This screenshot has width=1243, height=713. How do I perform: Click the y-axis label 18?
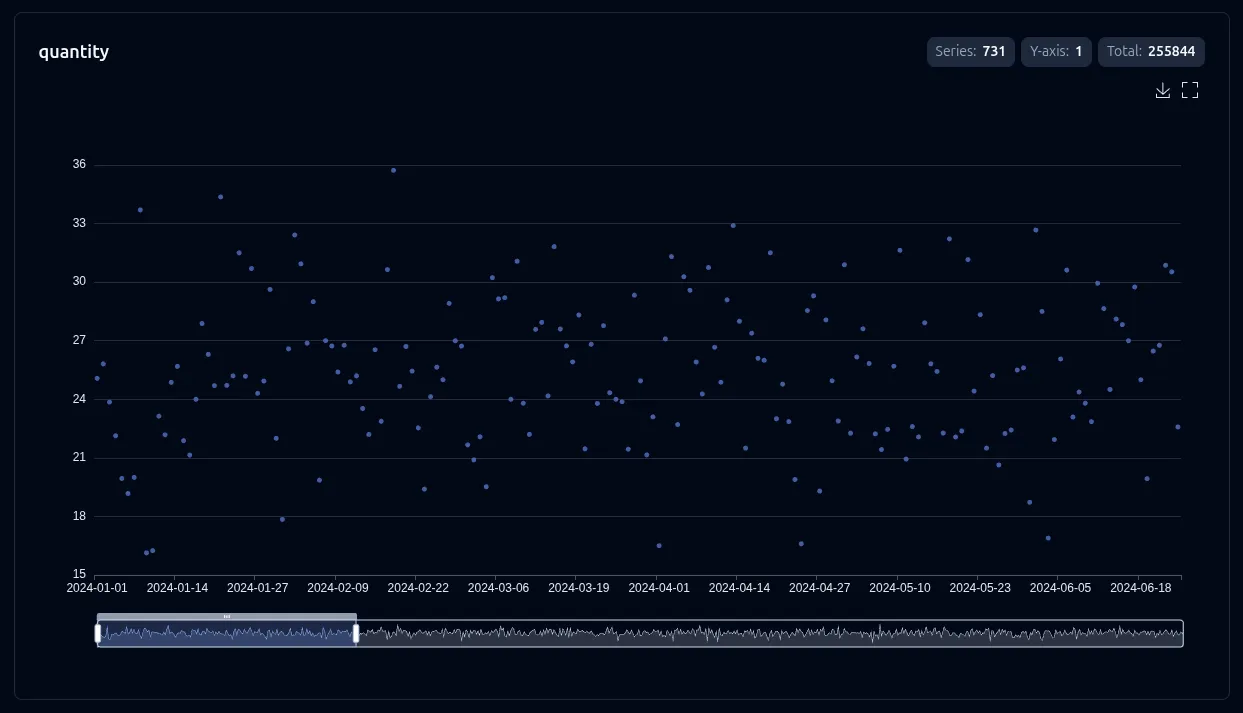pos(79,516)
